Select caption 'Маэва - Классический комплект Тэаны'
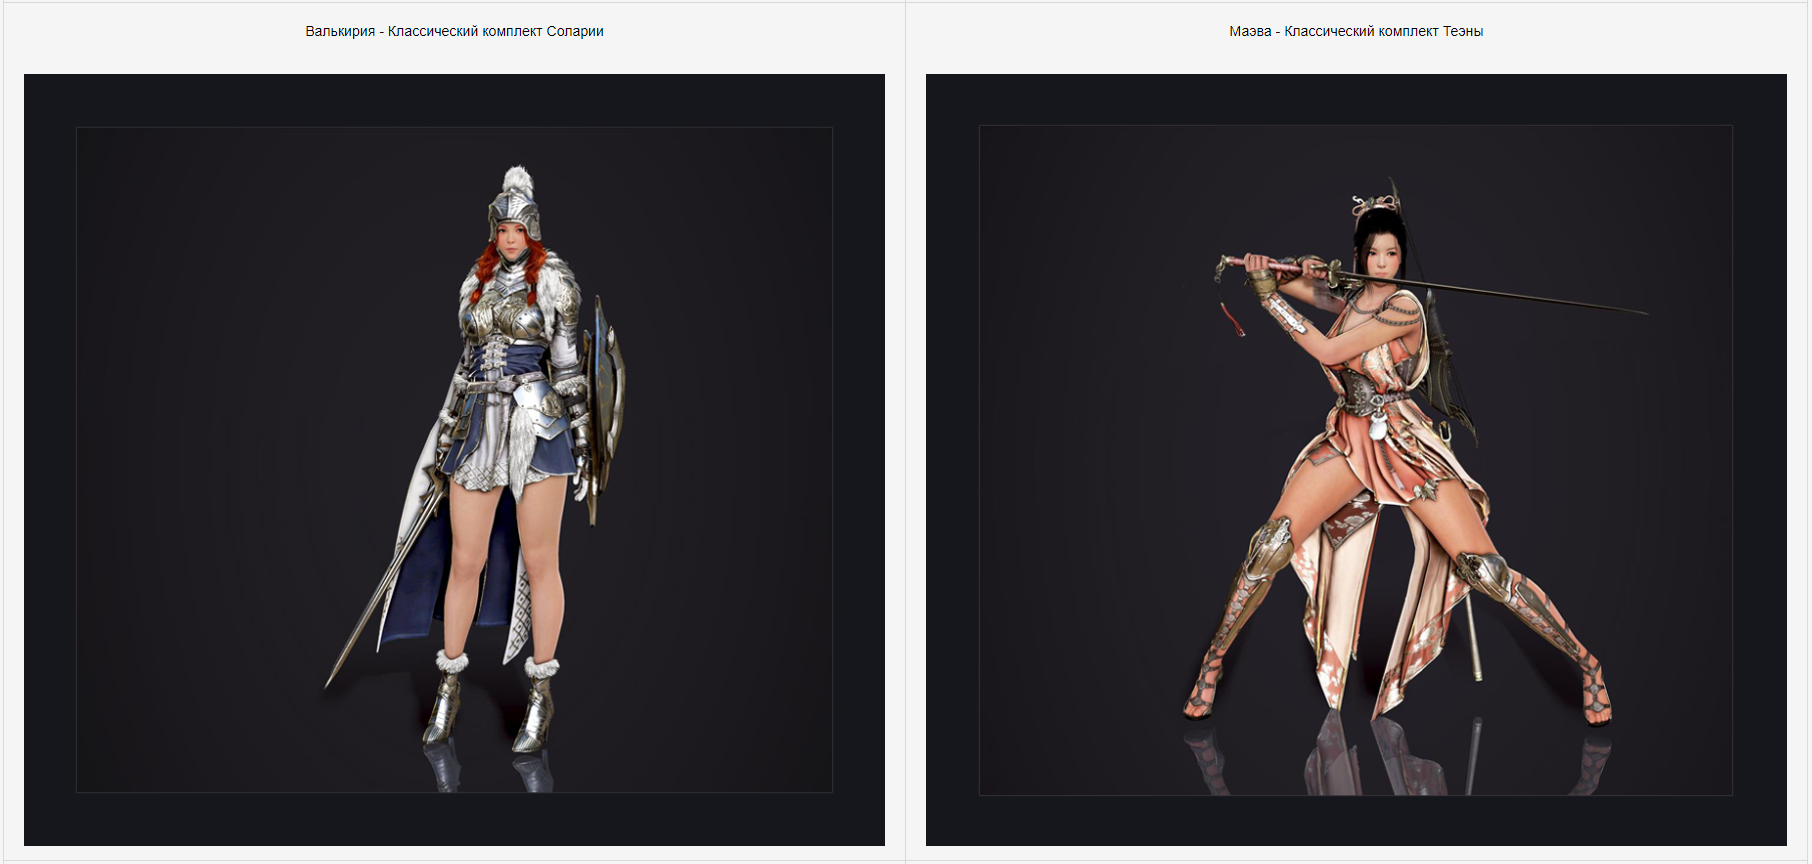Screen dimensions: 1812x864 [x=1356, y=31]
